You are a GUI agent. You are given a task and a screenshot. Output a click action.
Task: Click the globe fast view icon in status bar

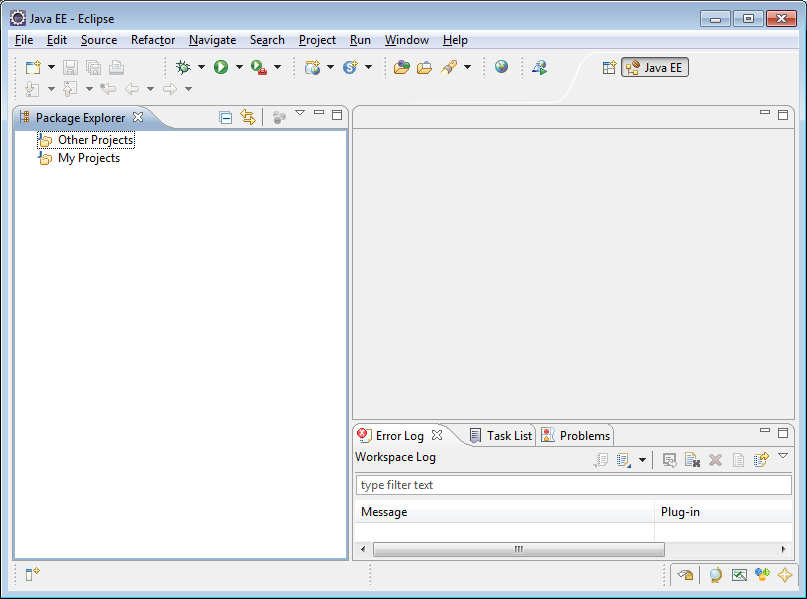[x=715, y=574]
